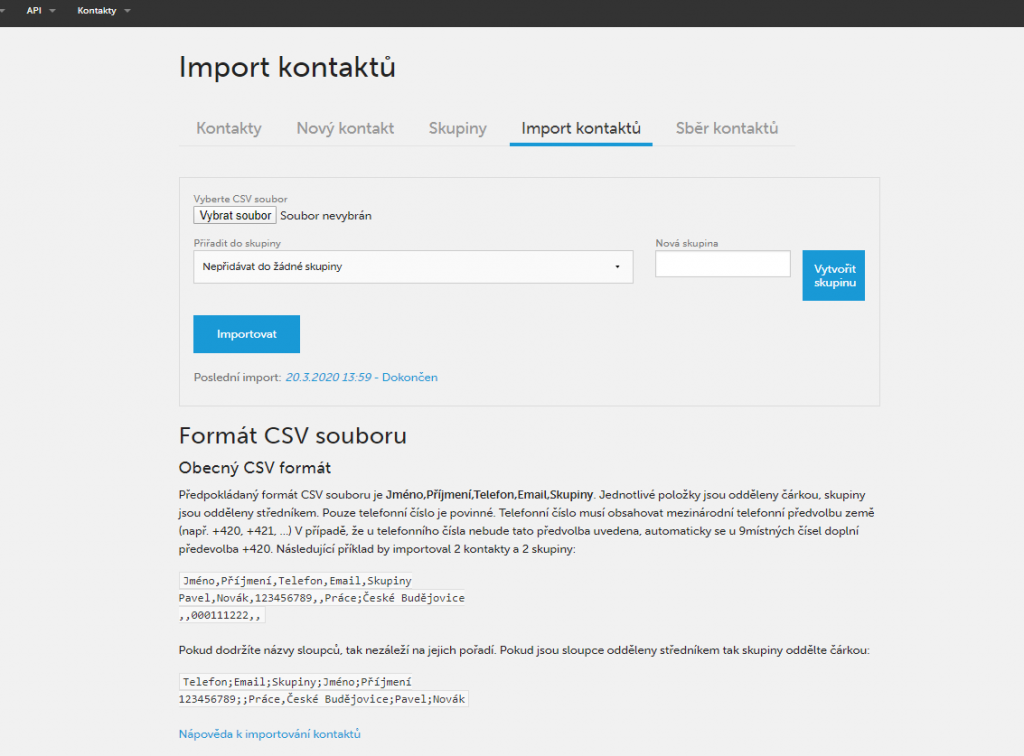Click the comma-separated CSV example starting with Jméno

point(320,598)
